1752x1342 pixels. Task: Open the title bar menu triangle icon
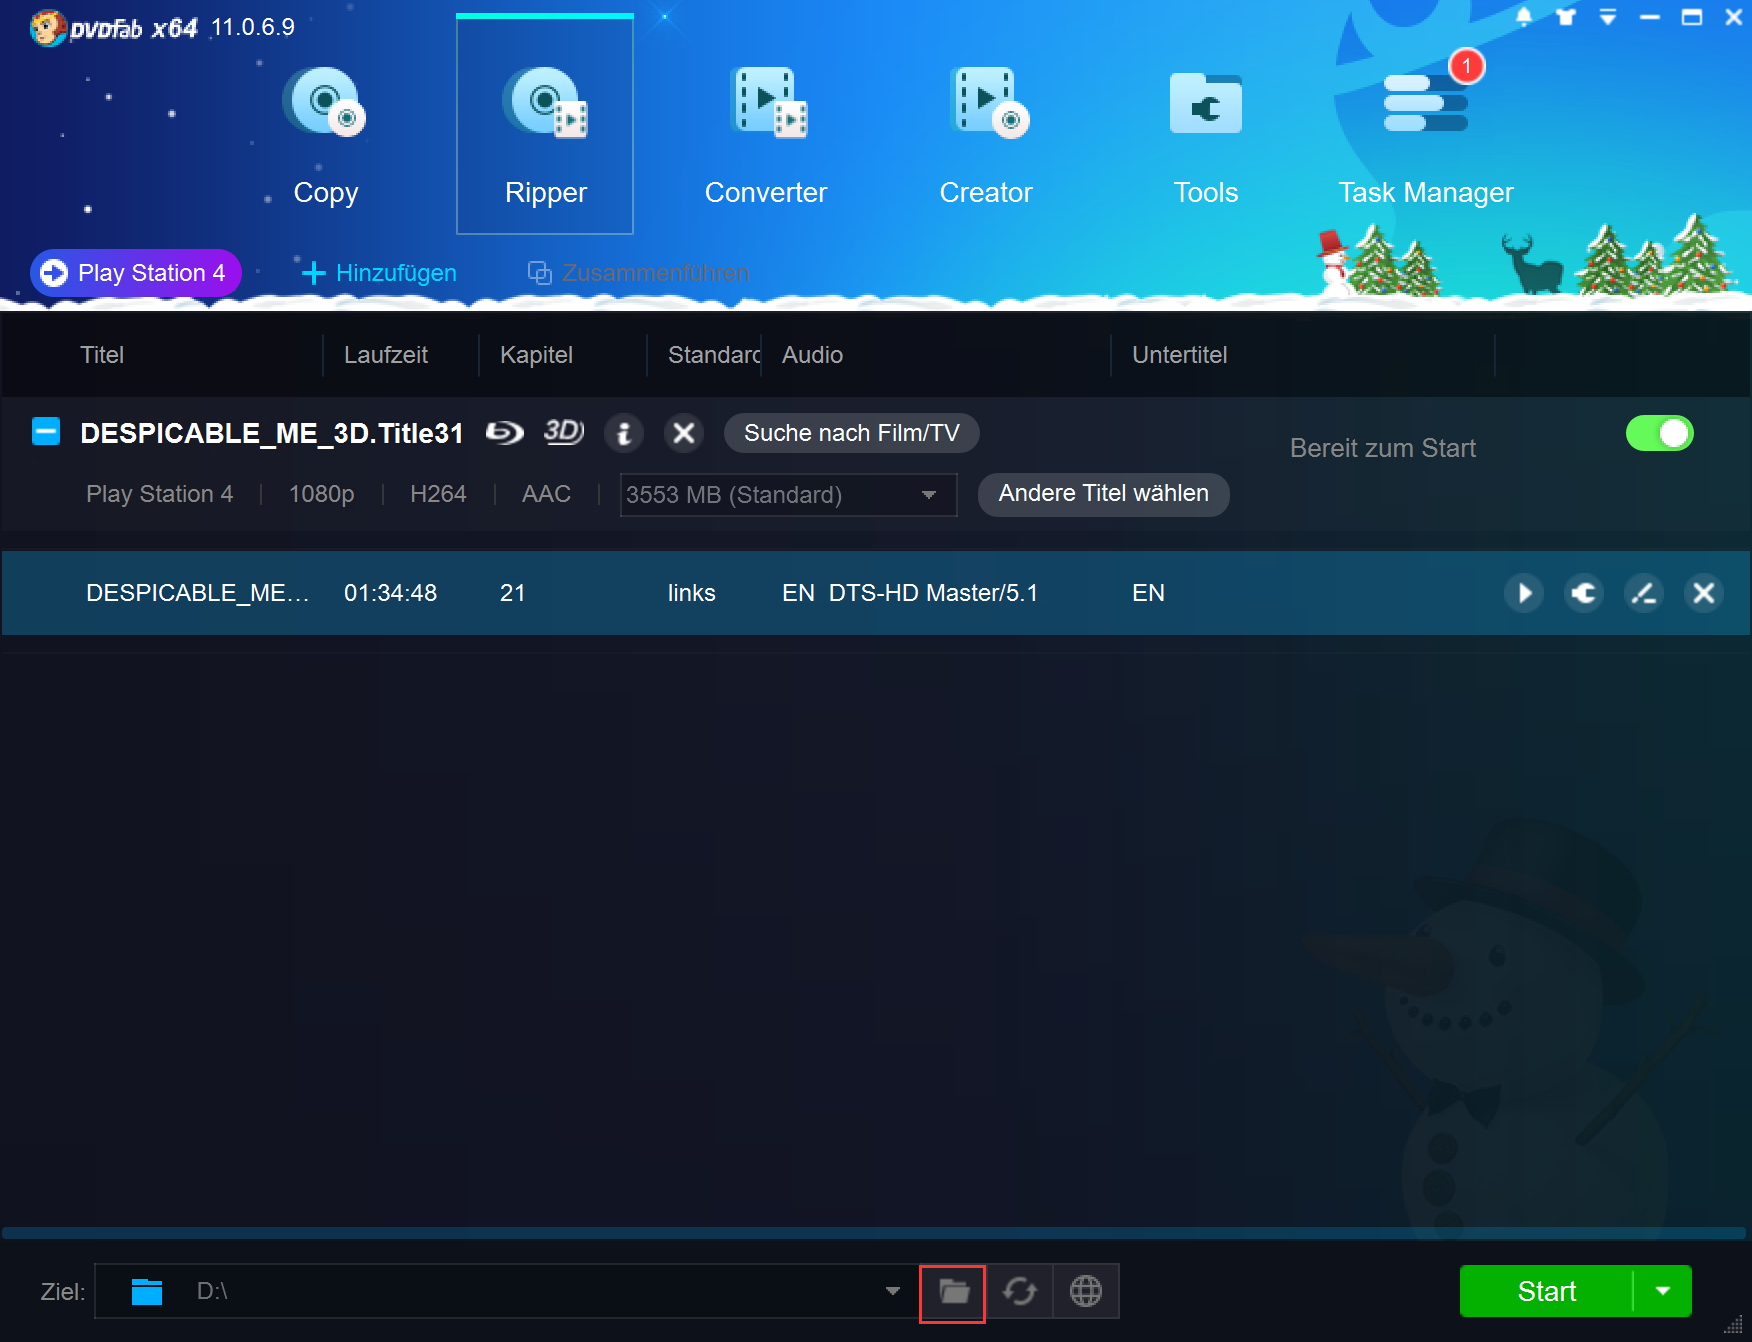point(1608,17)
